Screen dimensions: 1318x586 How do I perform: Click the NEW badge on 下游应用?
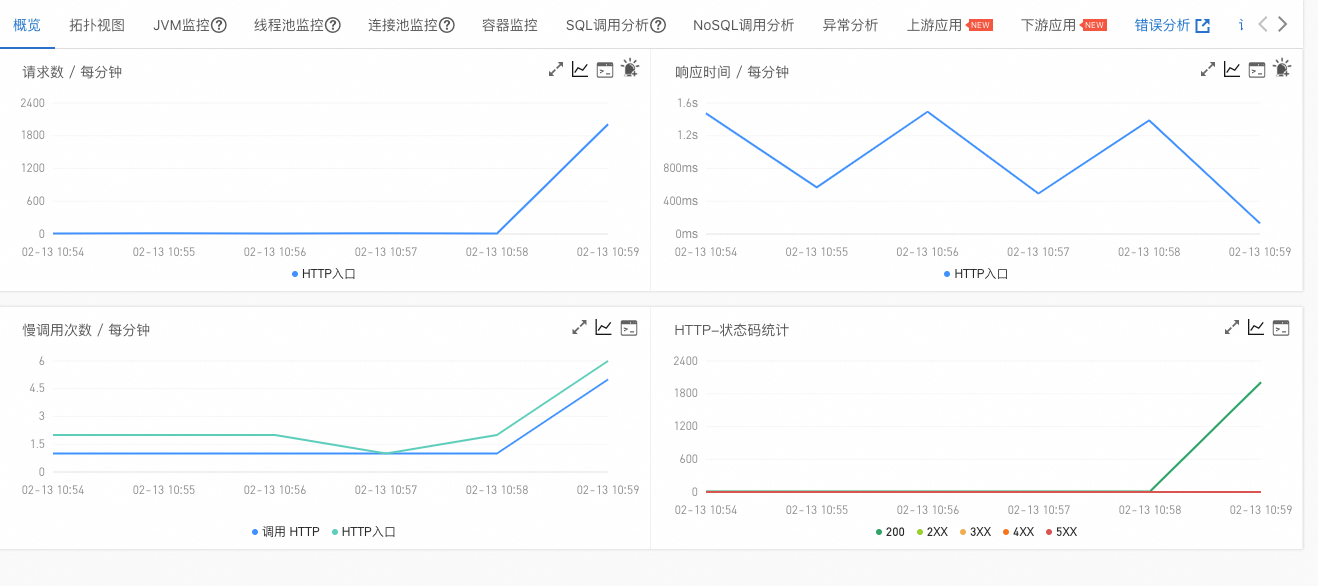coord(1094,25)
